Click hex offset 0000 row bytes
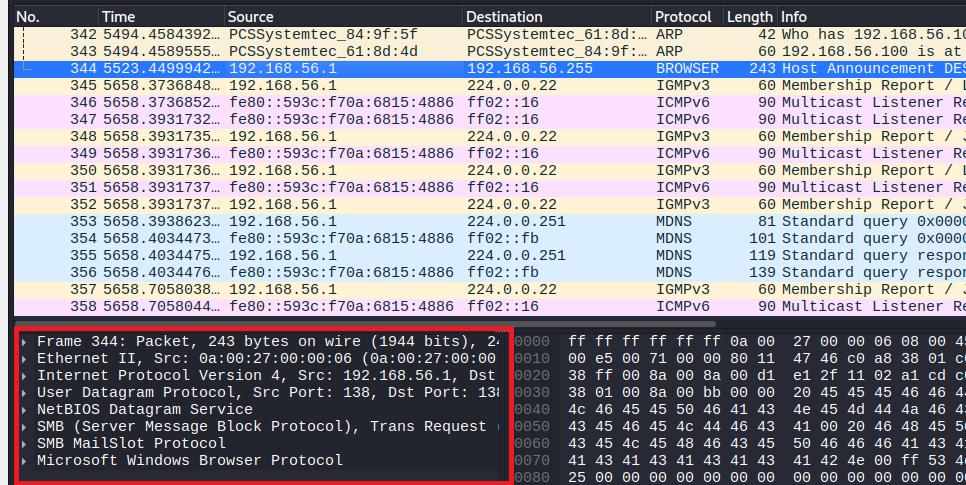 pyautogui.click(x=767, y=341)
